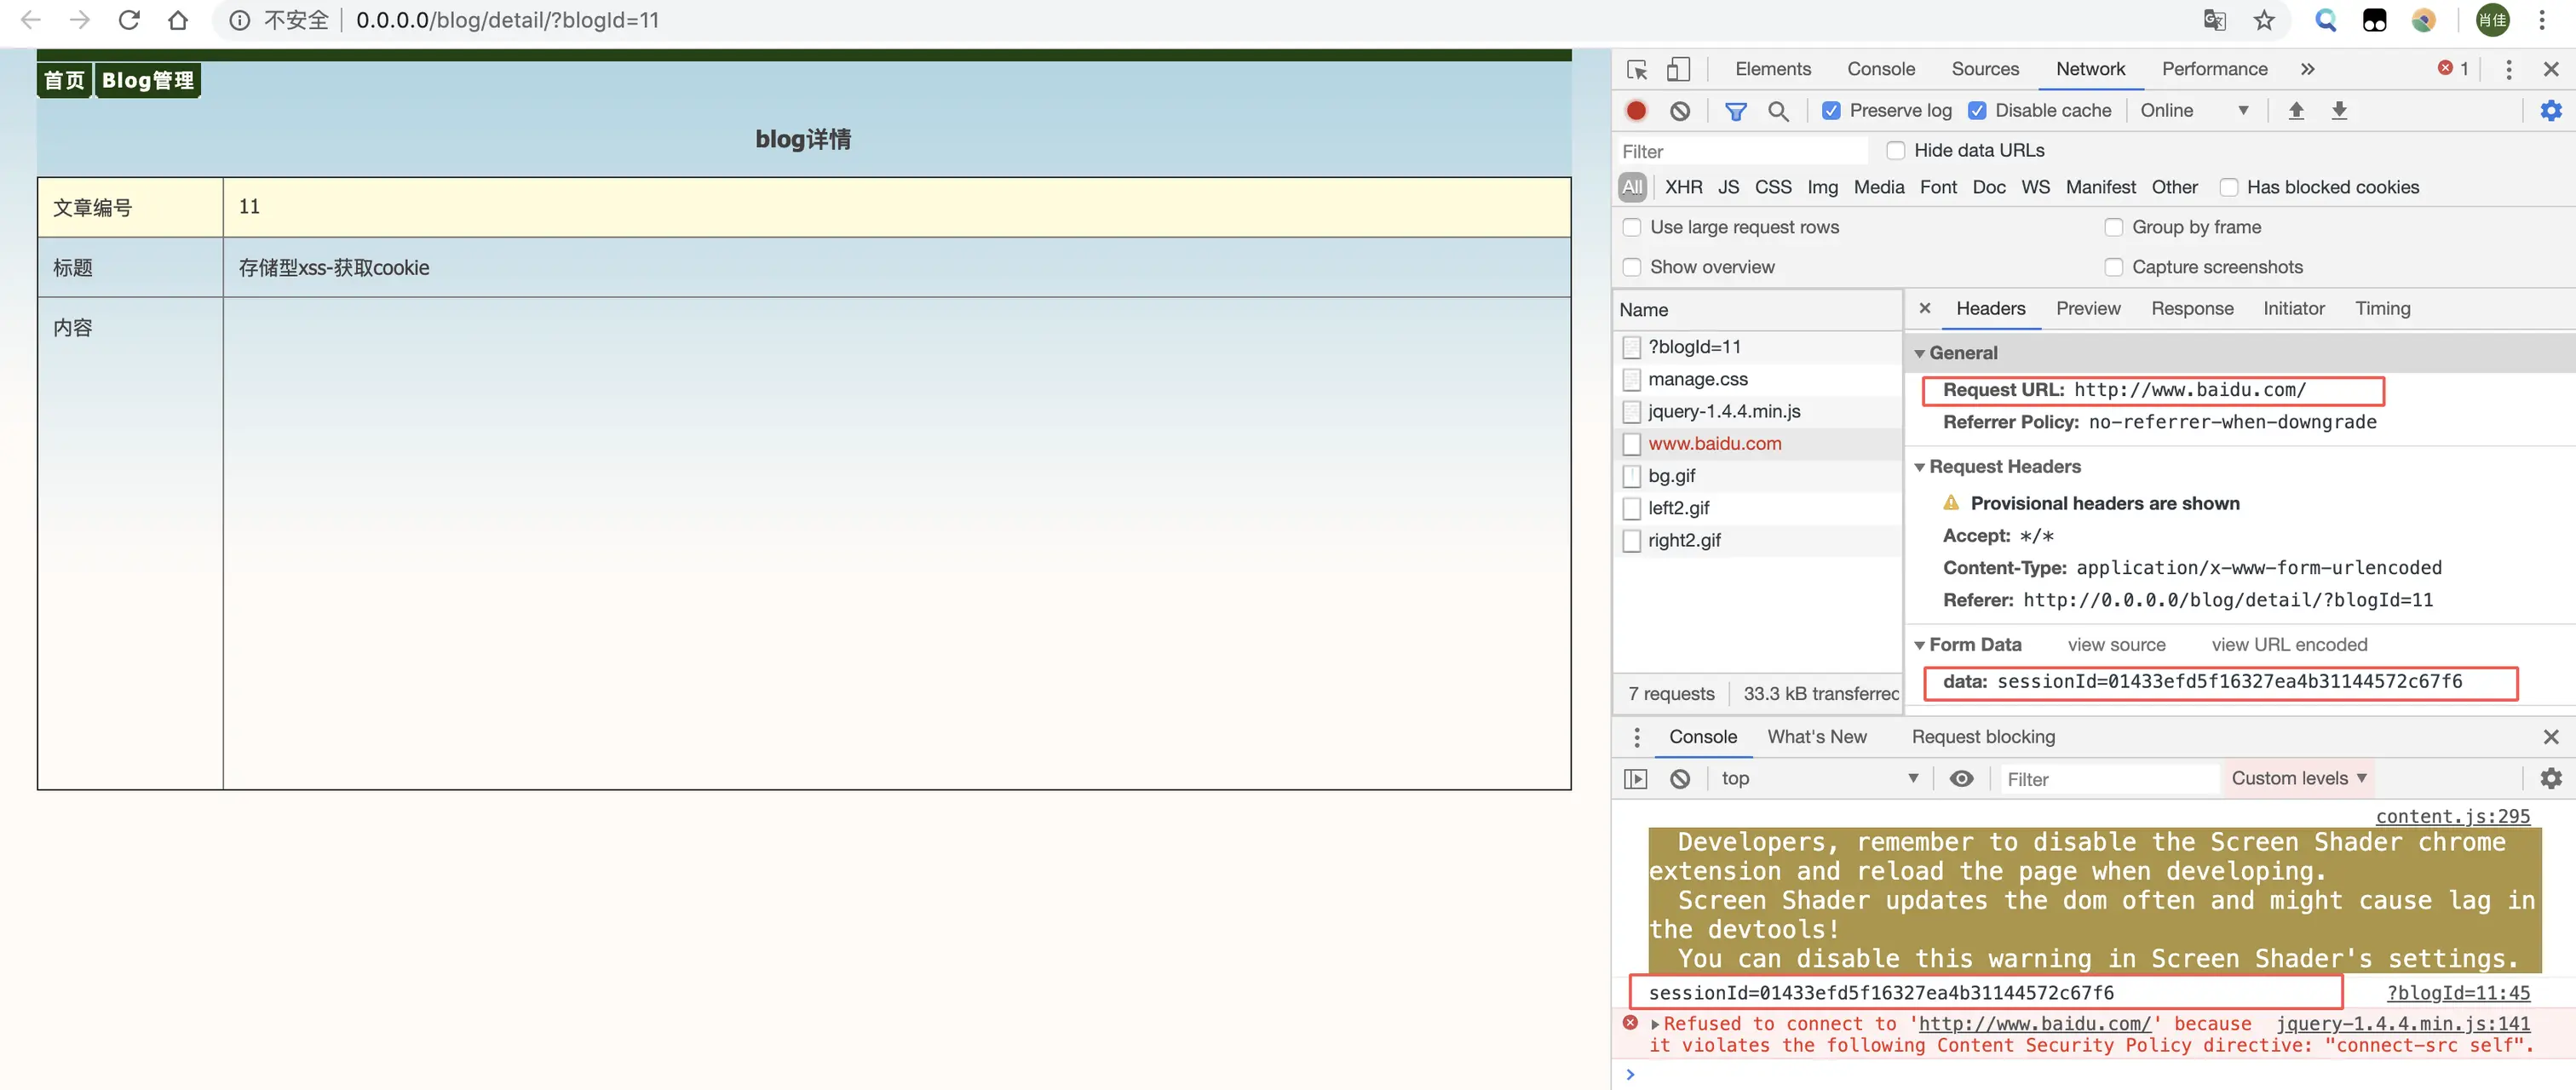
Task: Select the www.baidu.com request row
Action: pyautogui.click(x=1757, y=444)
